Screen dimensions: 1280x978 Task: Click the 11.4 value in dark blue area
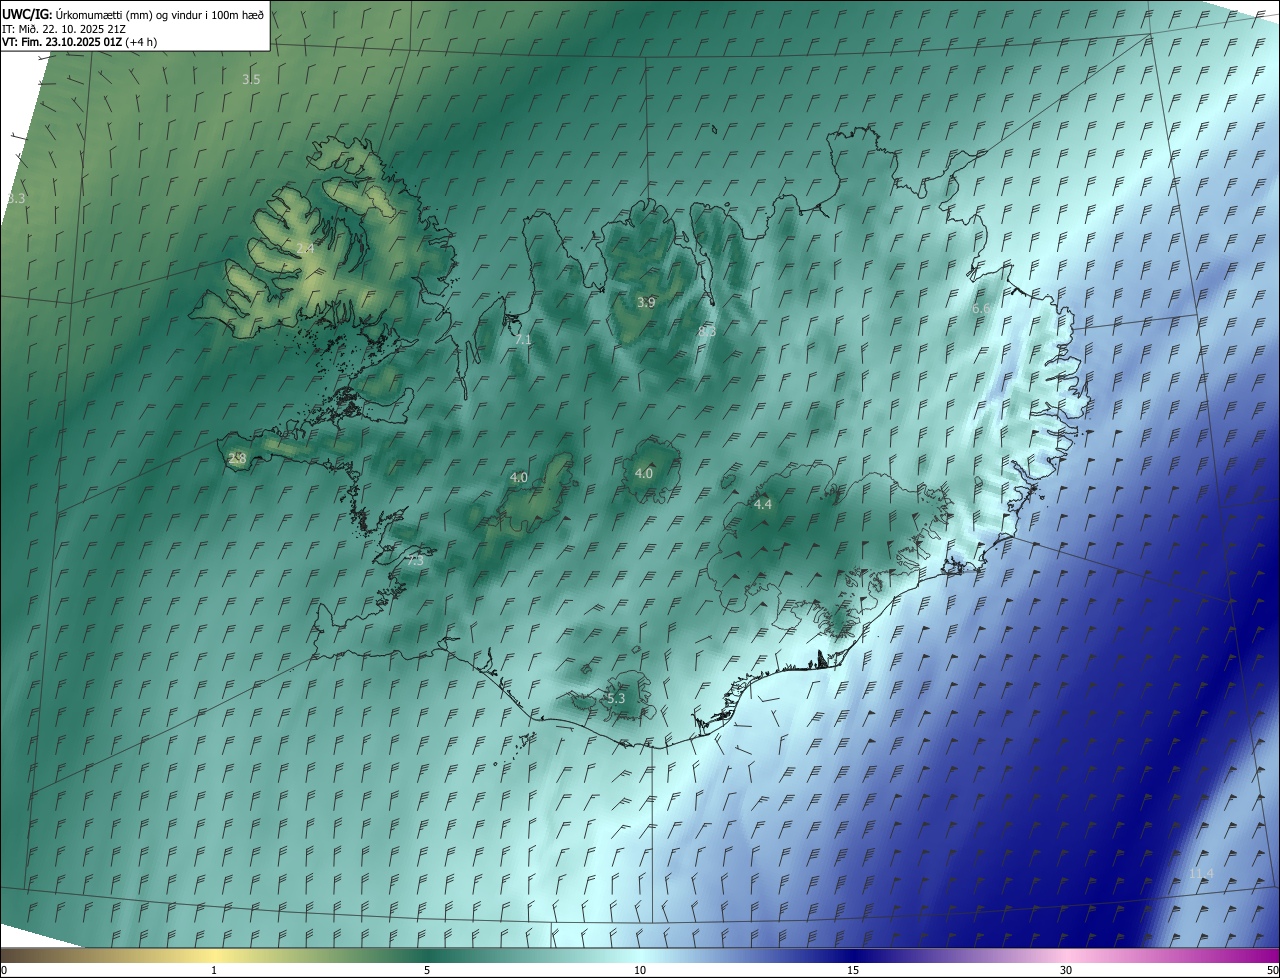(1201, 874)
